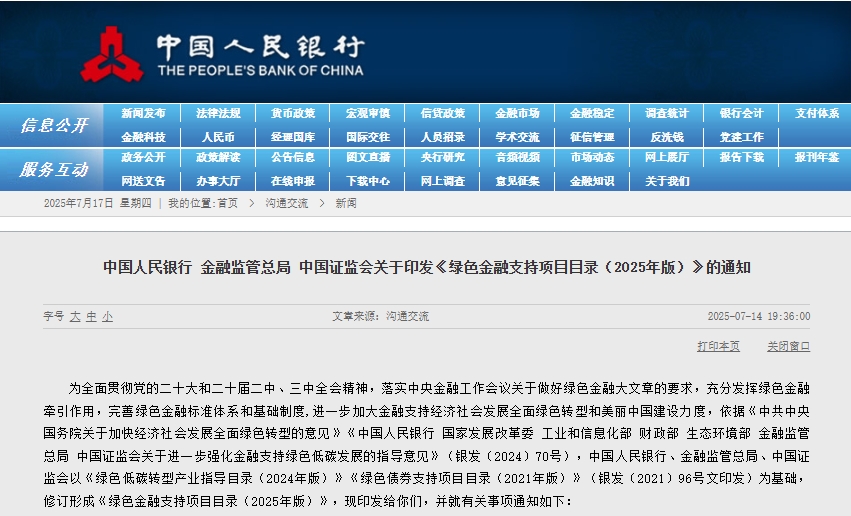
Task: Open 政务公开 under 服务互动
Action: click(143, 157)
